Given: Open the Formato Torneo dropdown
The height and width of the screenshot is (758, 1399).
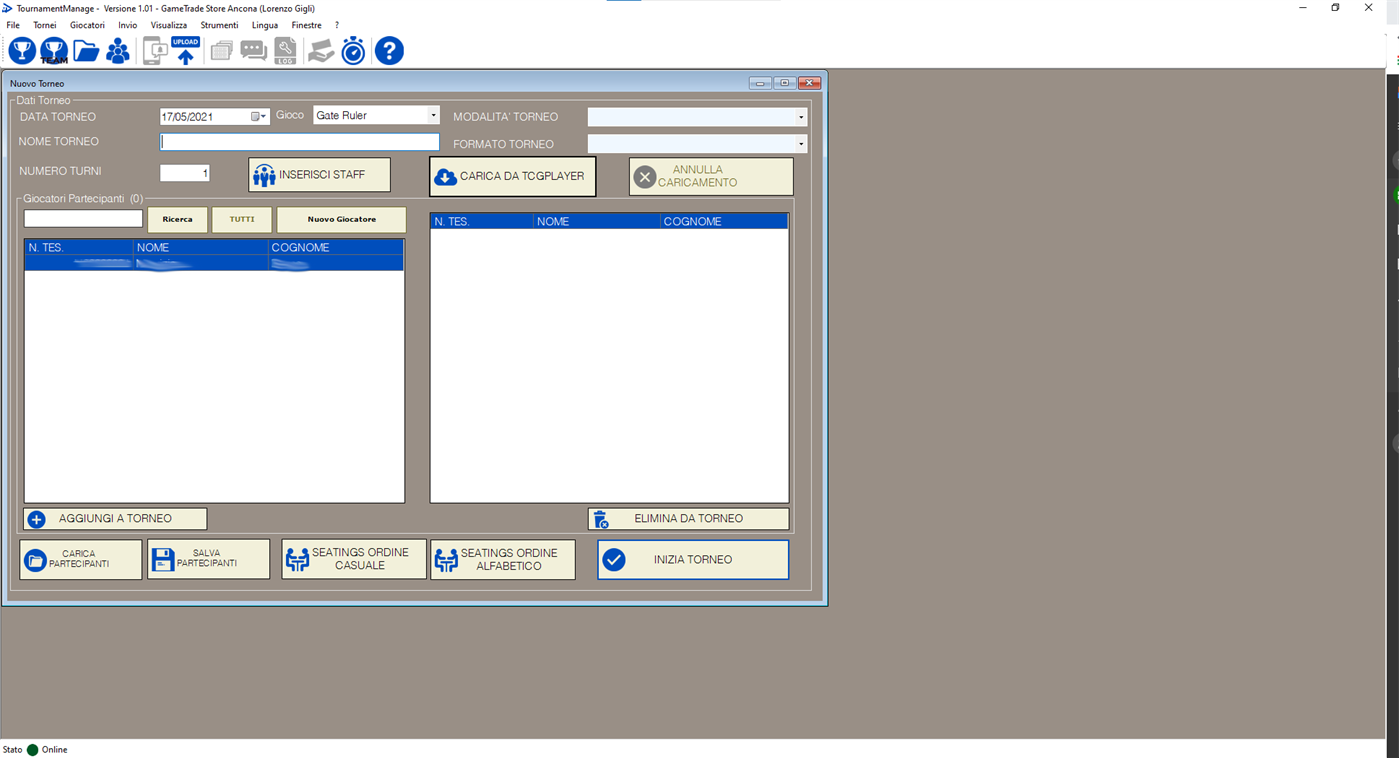Looking at the screenshot, I should [x=800, y=144].
